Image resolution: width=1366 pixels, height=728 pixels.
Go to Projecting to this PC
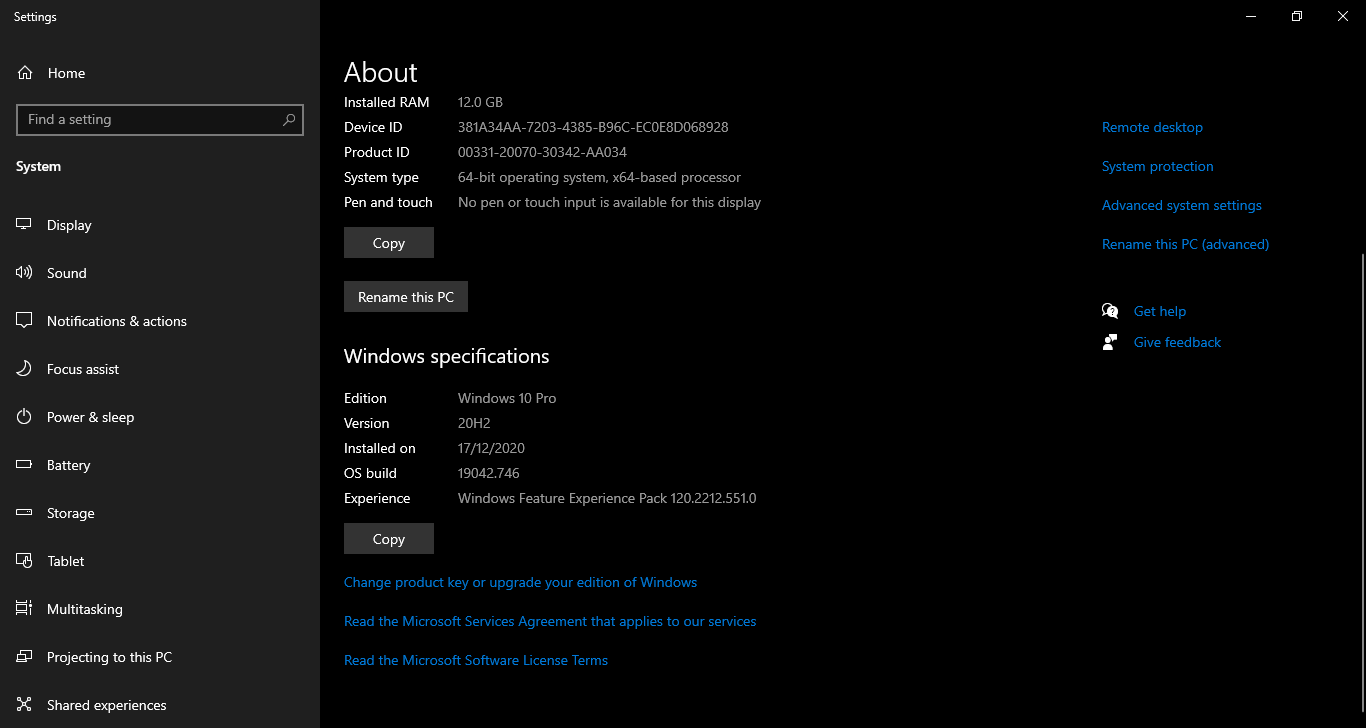pos(160,657)
